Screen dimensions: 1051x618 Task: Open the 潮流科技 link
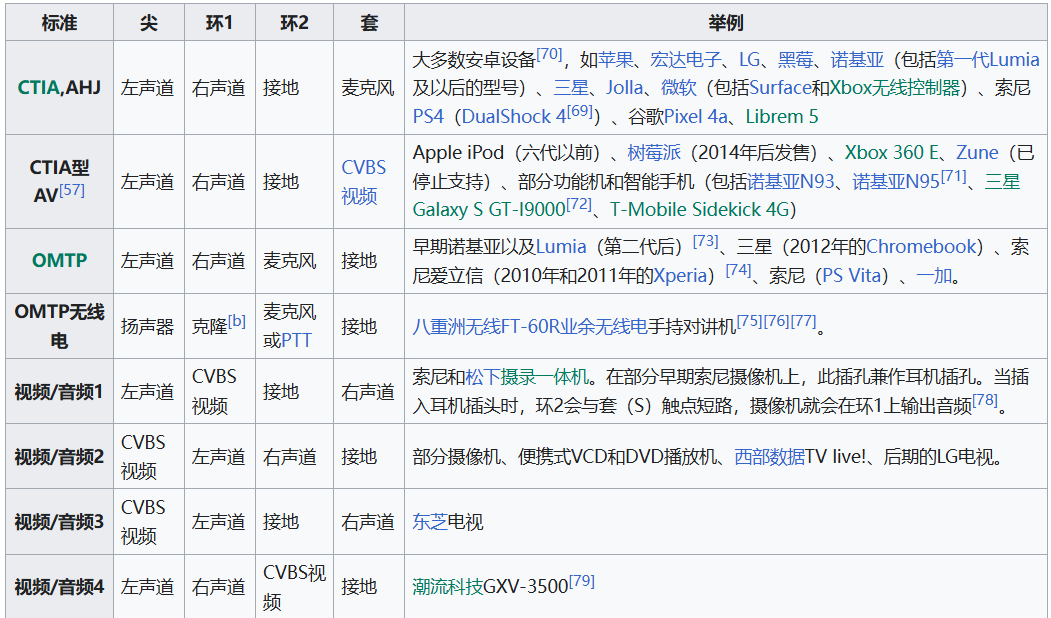(447, 586)
